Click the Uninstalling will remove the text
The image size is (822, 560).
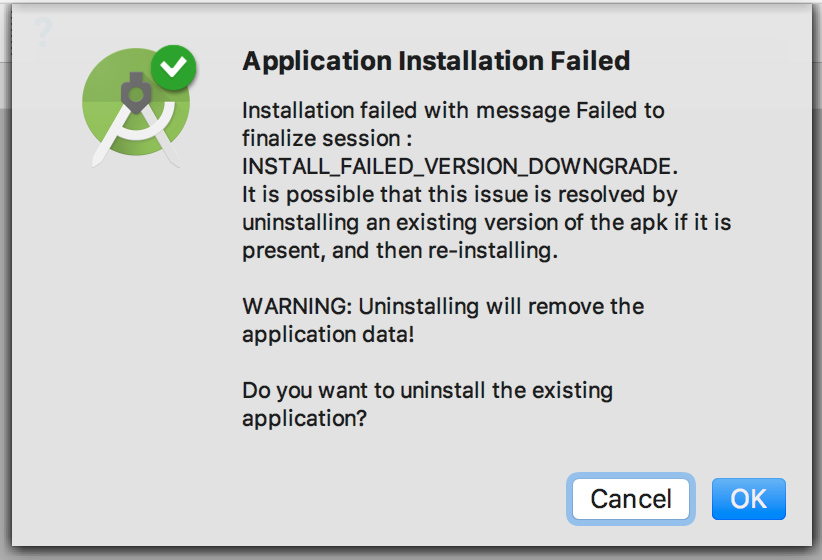(501, 306)
